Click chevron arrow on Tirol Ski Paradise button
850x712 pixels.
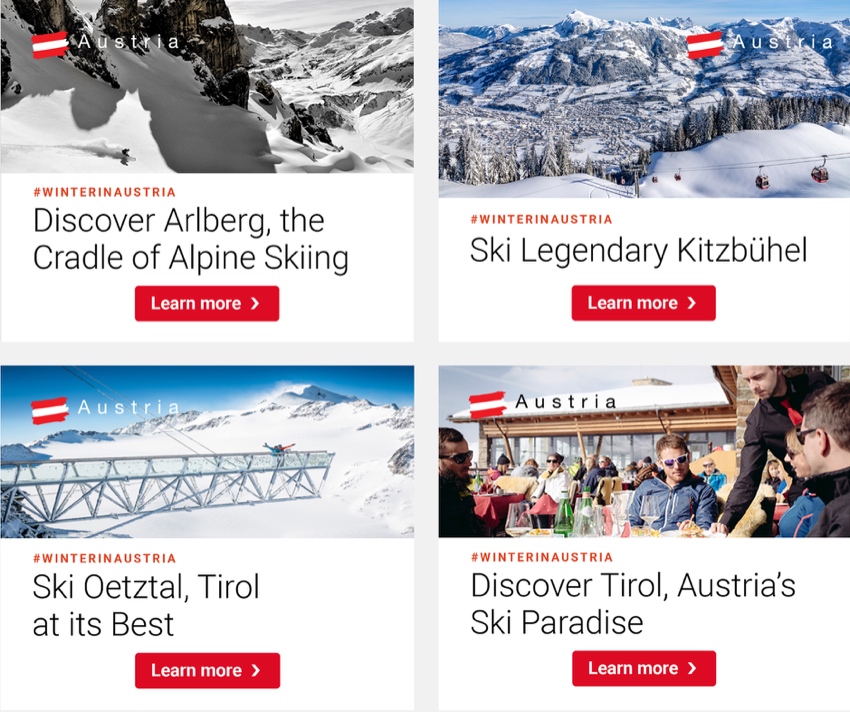pyautogui.click(x=692, y=668)
